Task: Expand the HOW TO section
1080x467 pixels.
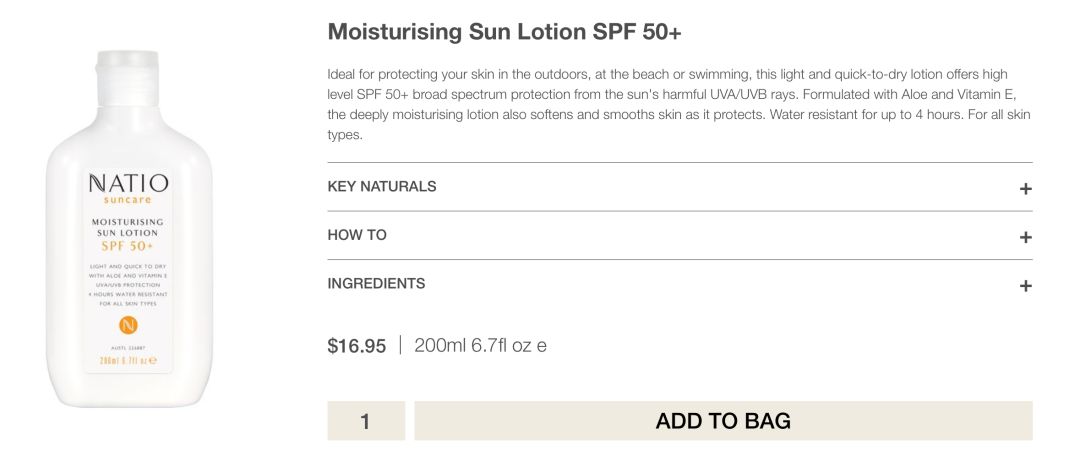Action: click(x=680, y=236)
